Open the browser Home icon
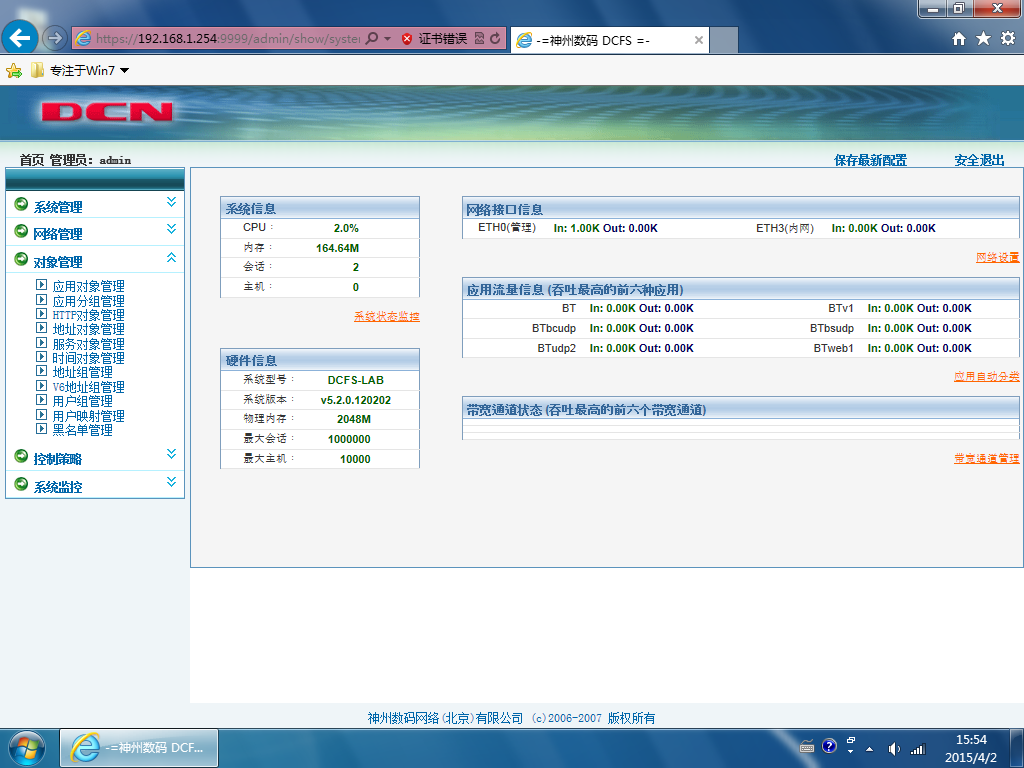The image size is (1024, 768). pos(959,39)
